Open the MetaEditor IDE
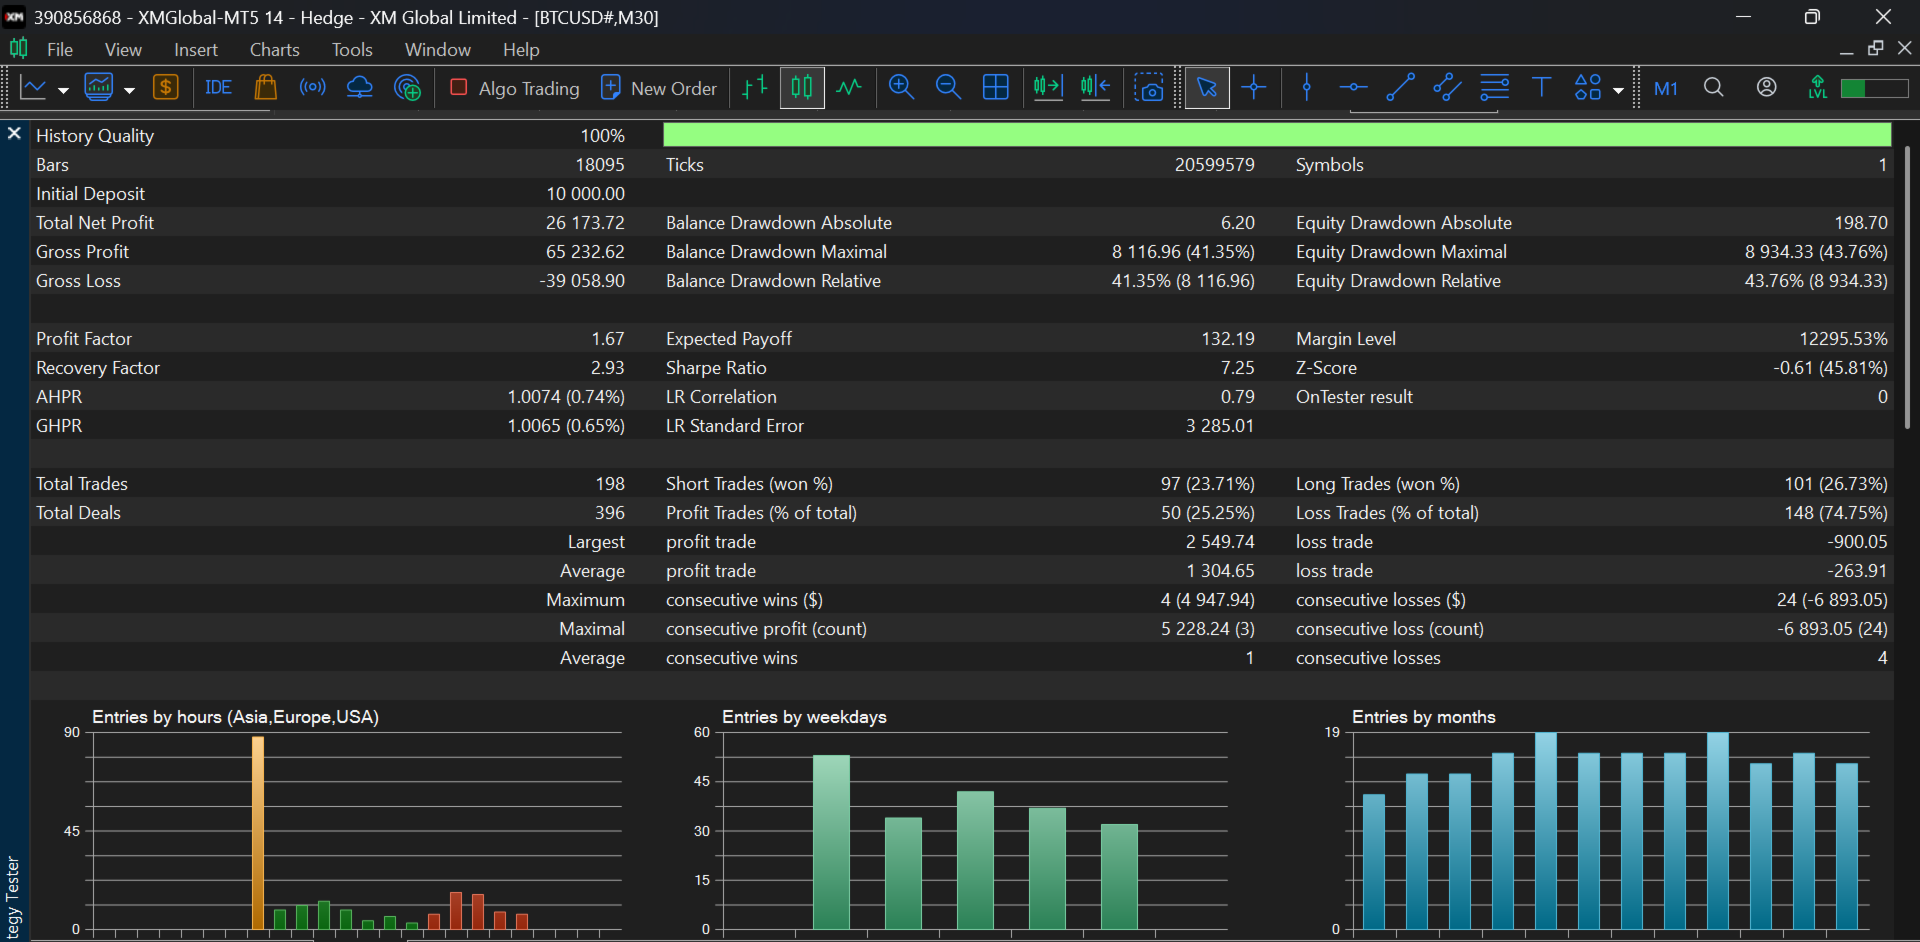Viewport: 1920px width, 942px height. point(218,88)
